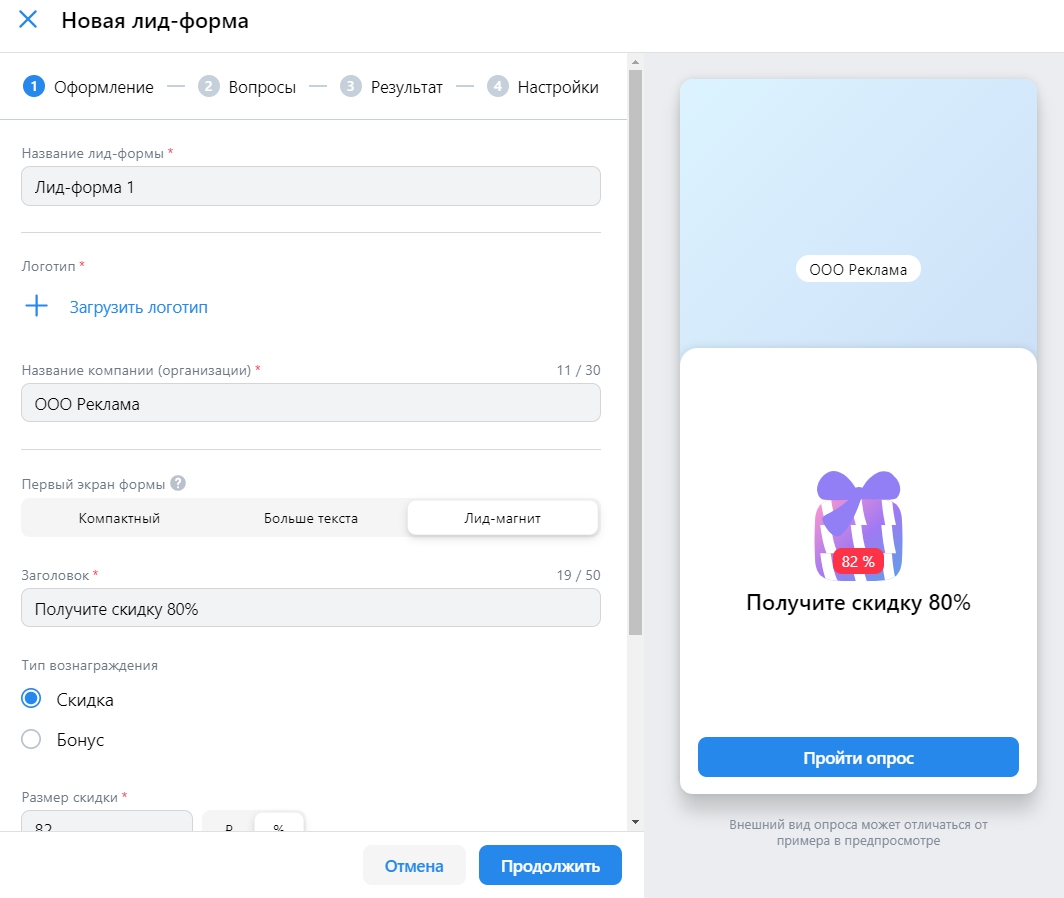Viewport: 1064px width, 898px height.
Task: Click the form's vertical scrollbar thumb
Action: coord(635,350)
